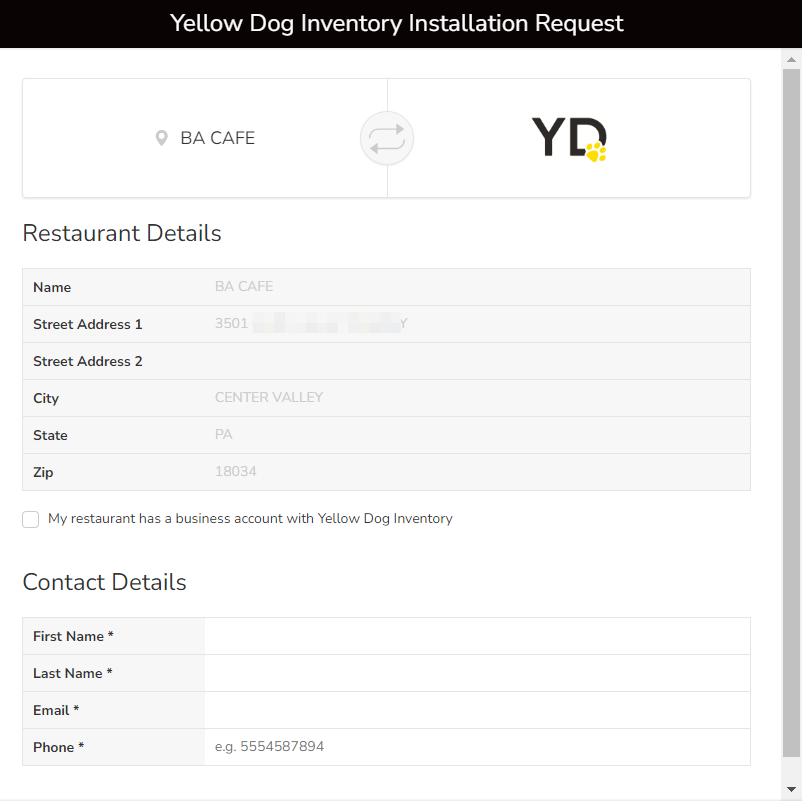This screenshot has width=802, height=811.
Task: Click the empty Street Address 2 field
Action: click(x=476, y=361)
